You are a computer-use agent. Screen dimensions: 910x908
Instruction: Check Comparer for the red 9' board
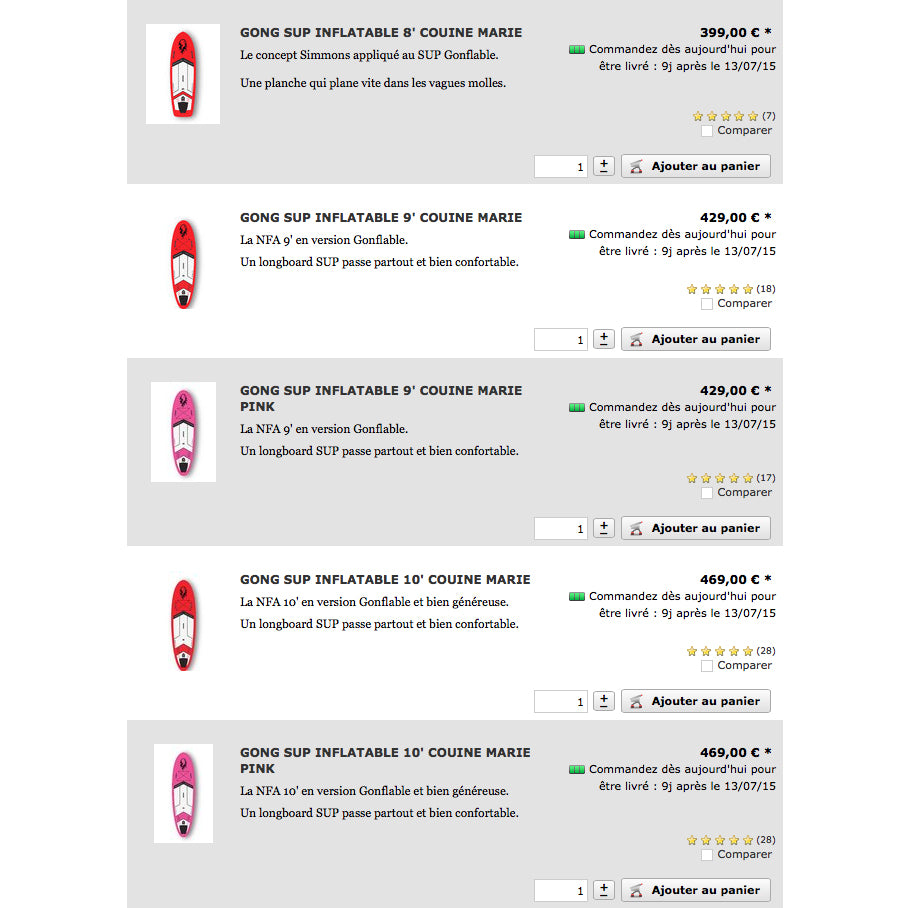[707, 304]
